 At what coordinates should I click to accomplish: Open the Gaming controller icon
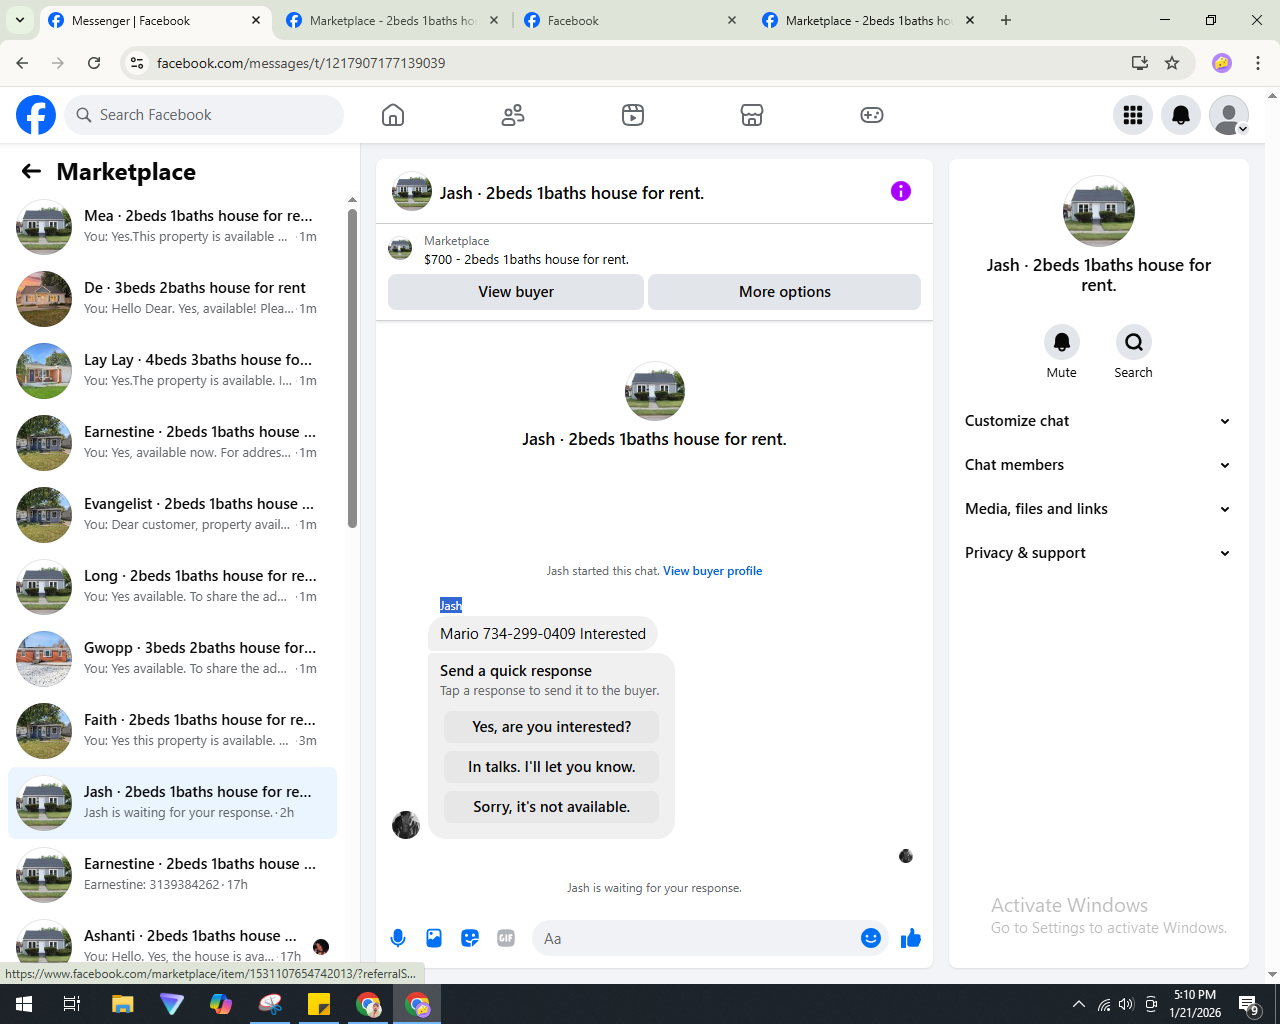coord(872,115)
